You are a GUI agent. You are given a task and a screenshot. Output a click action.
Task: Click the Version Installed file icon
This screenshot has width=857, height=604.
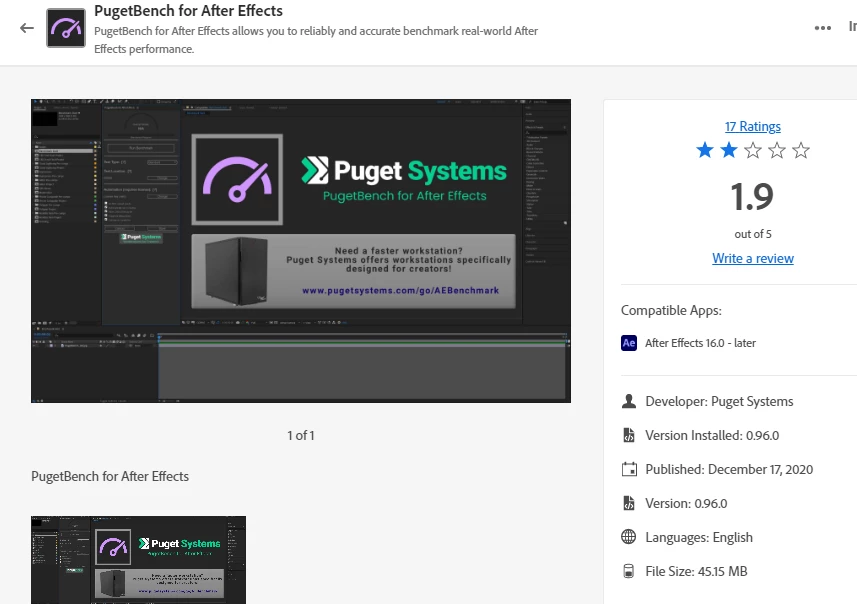coord(629,435)
